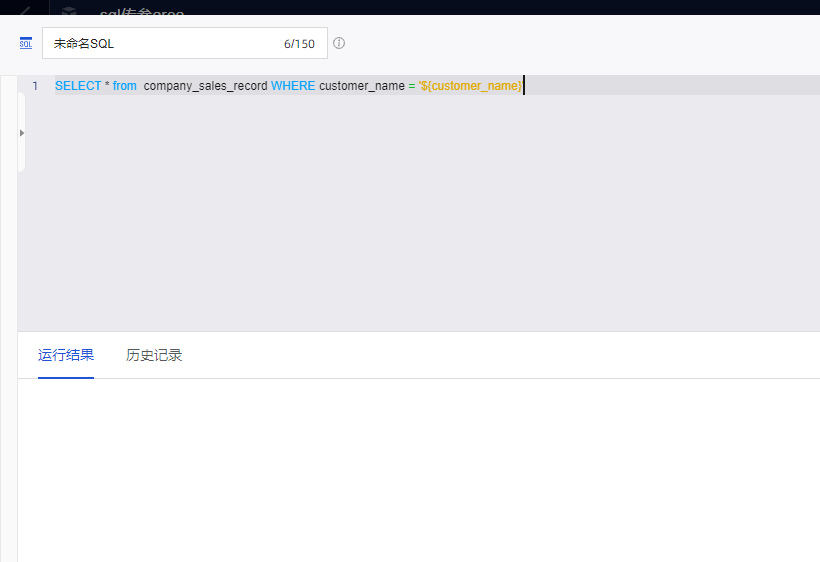The image size is (820, 562).
Task: Click the SQL icon beside the name field
Action: (26, 44)
